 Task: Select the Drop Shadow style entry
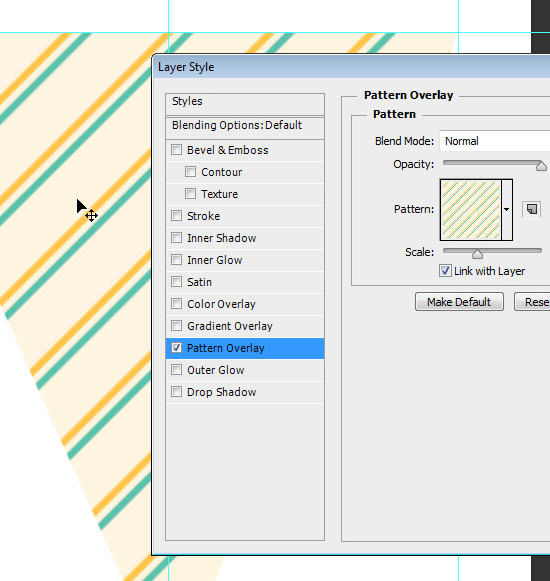pos(245,392)
